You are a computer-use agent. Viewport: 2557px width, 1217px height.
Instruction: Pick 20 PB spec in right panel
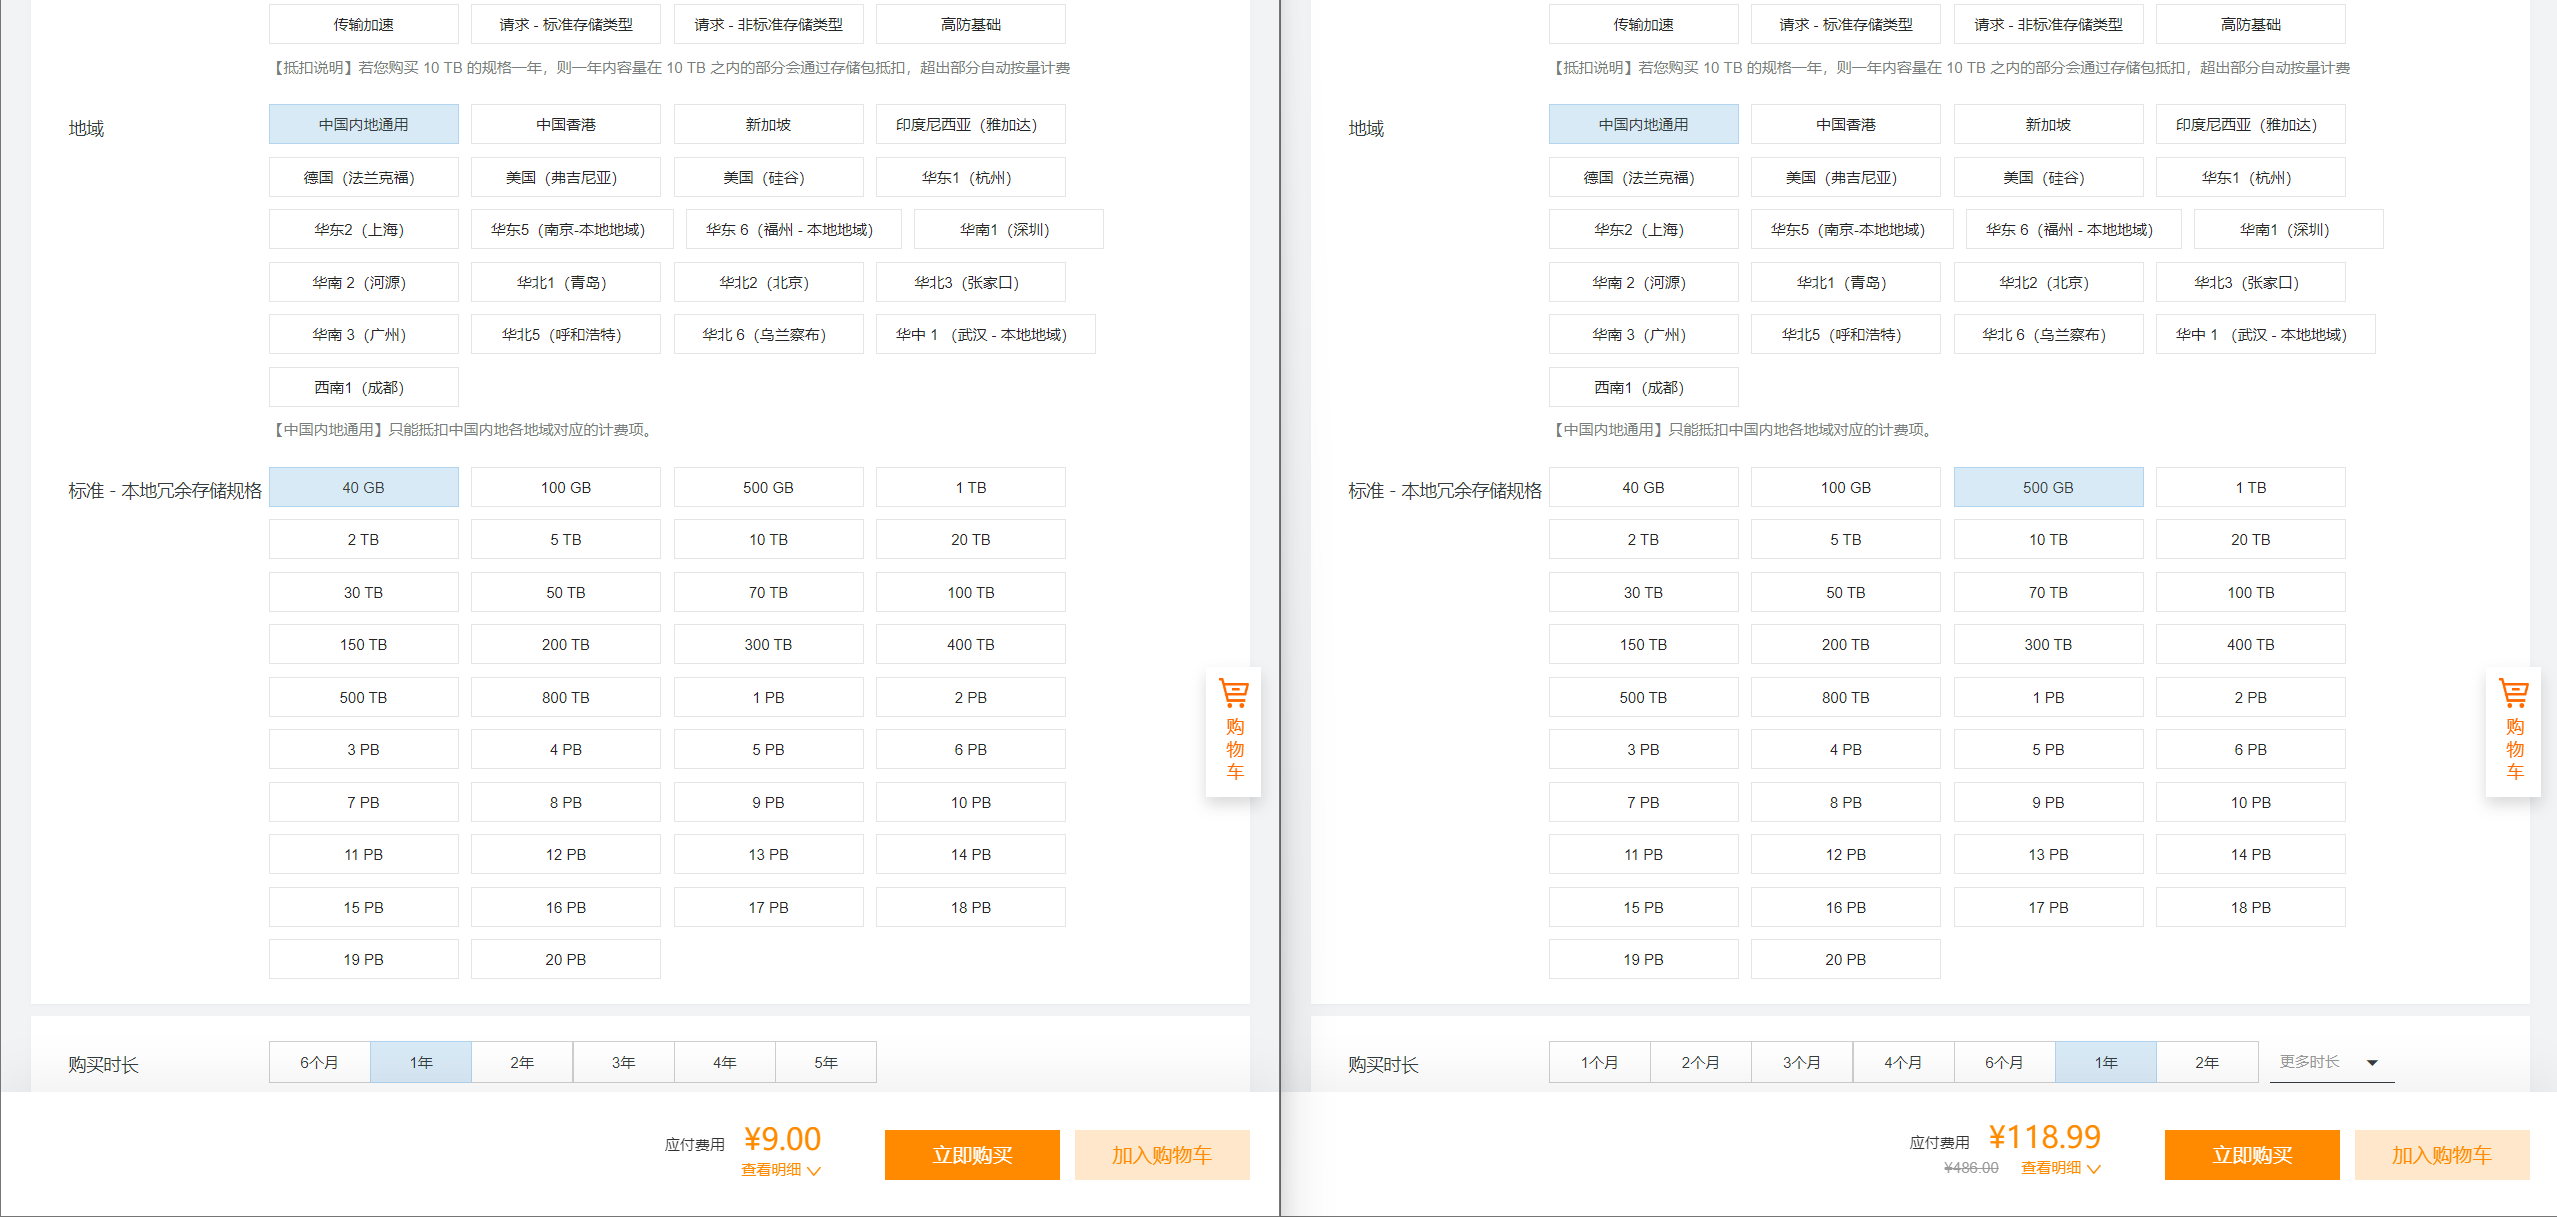(1845, 960)
